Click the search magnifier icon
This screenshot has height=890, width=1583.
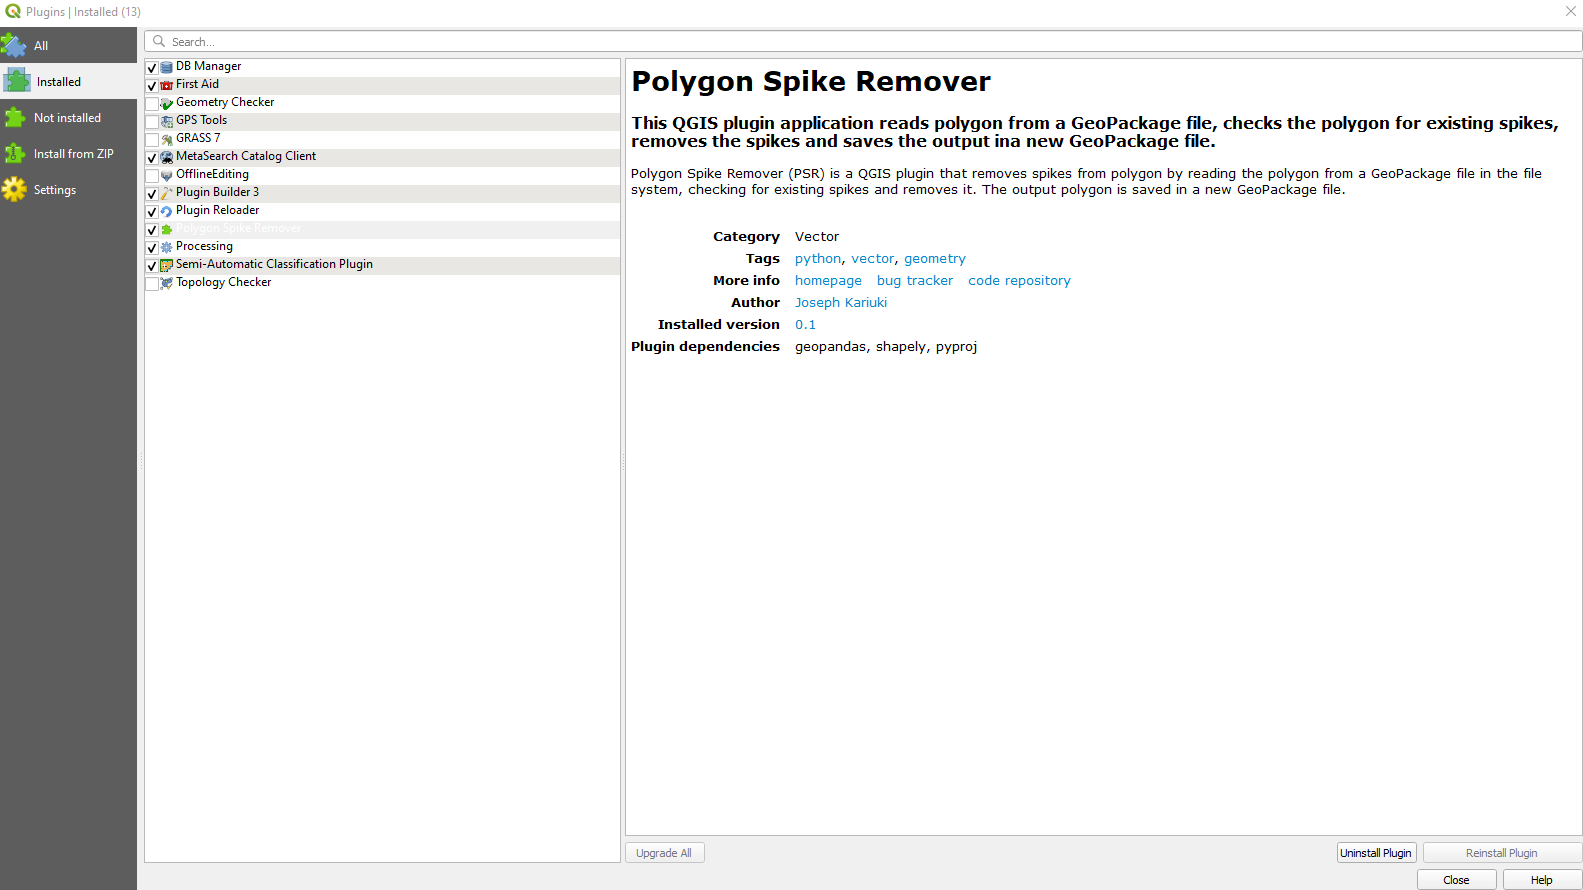tap(159, 41)
